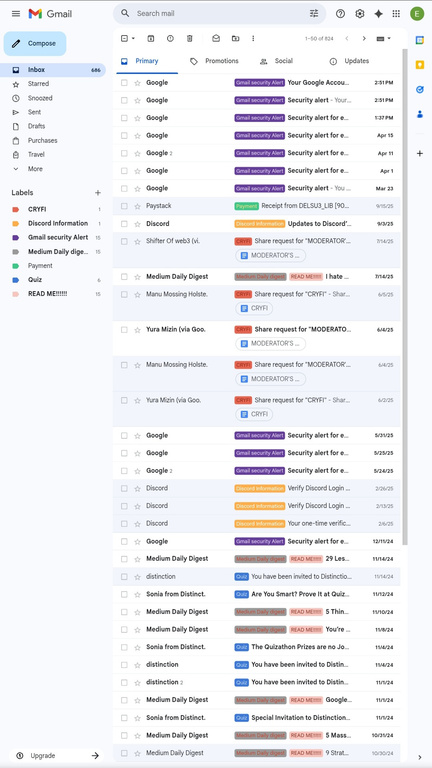Click the Compose button

pyautogui.click(x=35, y=44)
